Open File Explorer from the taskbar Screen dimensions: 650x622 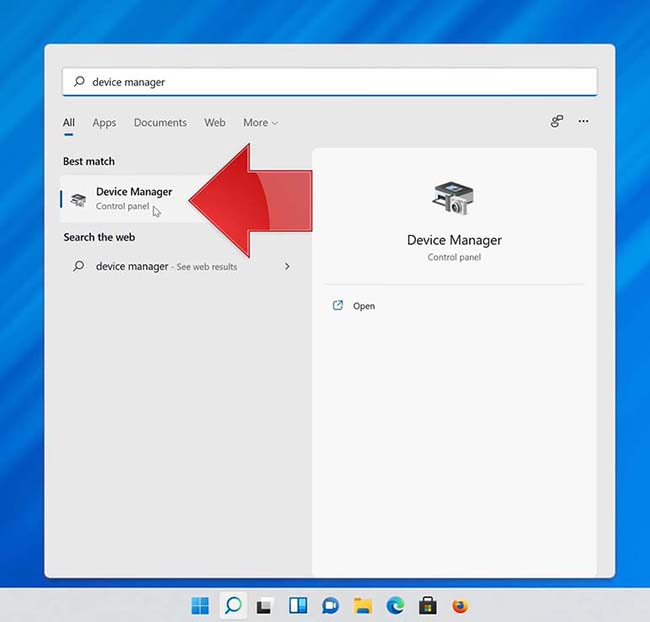pyautogui.click(x=363, y=606)
